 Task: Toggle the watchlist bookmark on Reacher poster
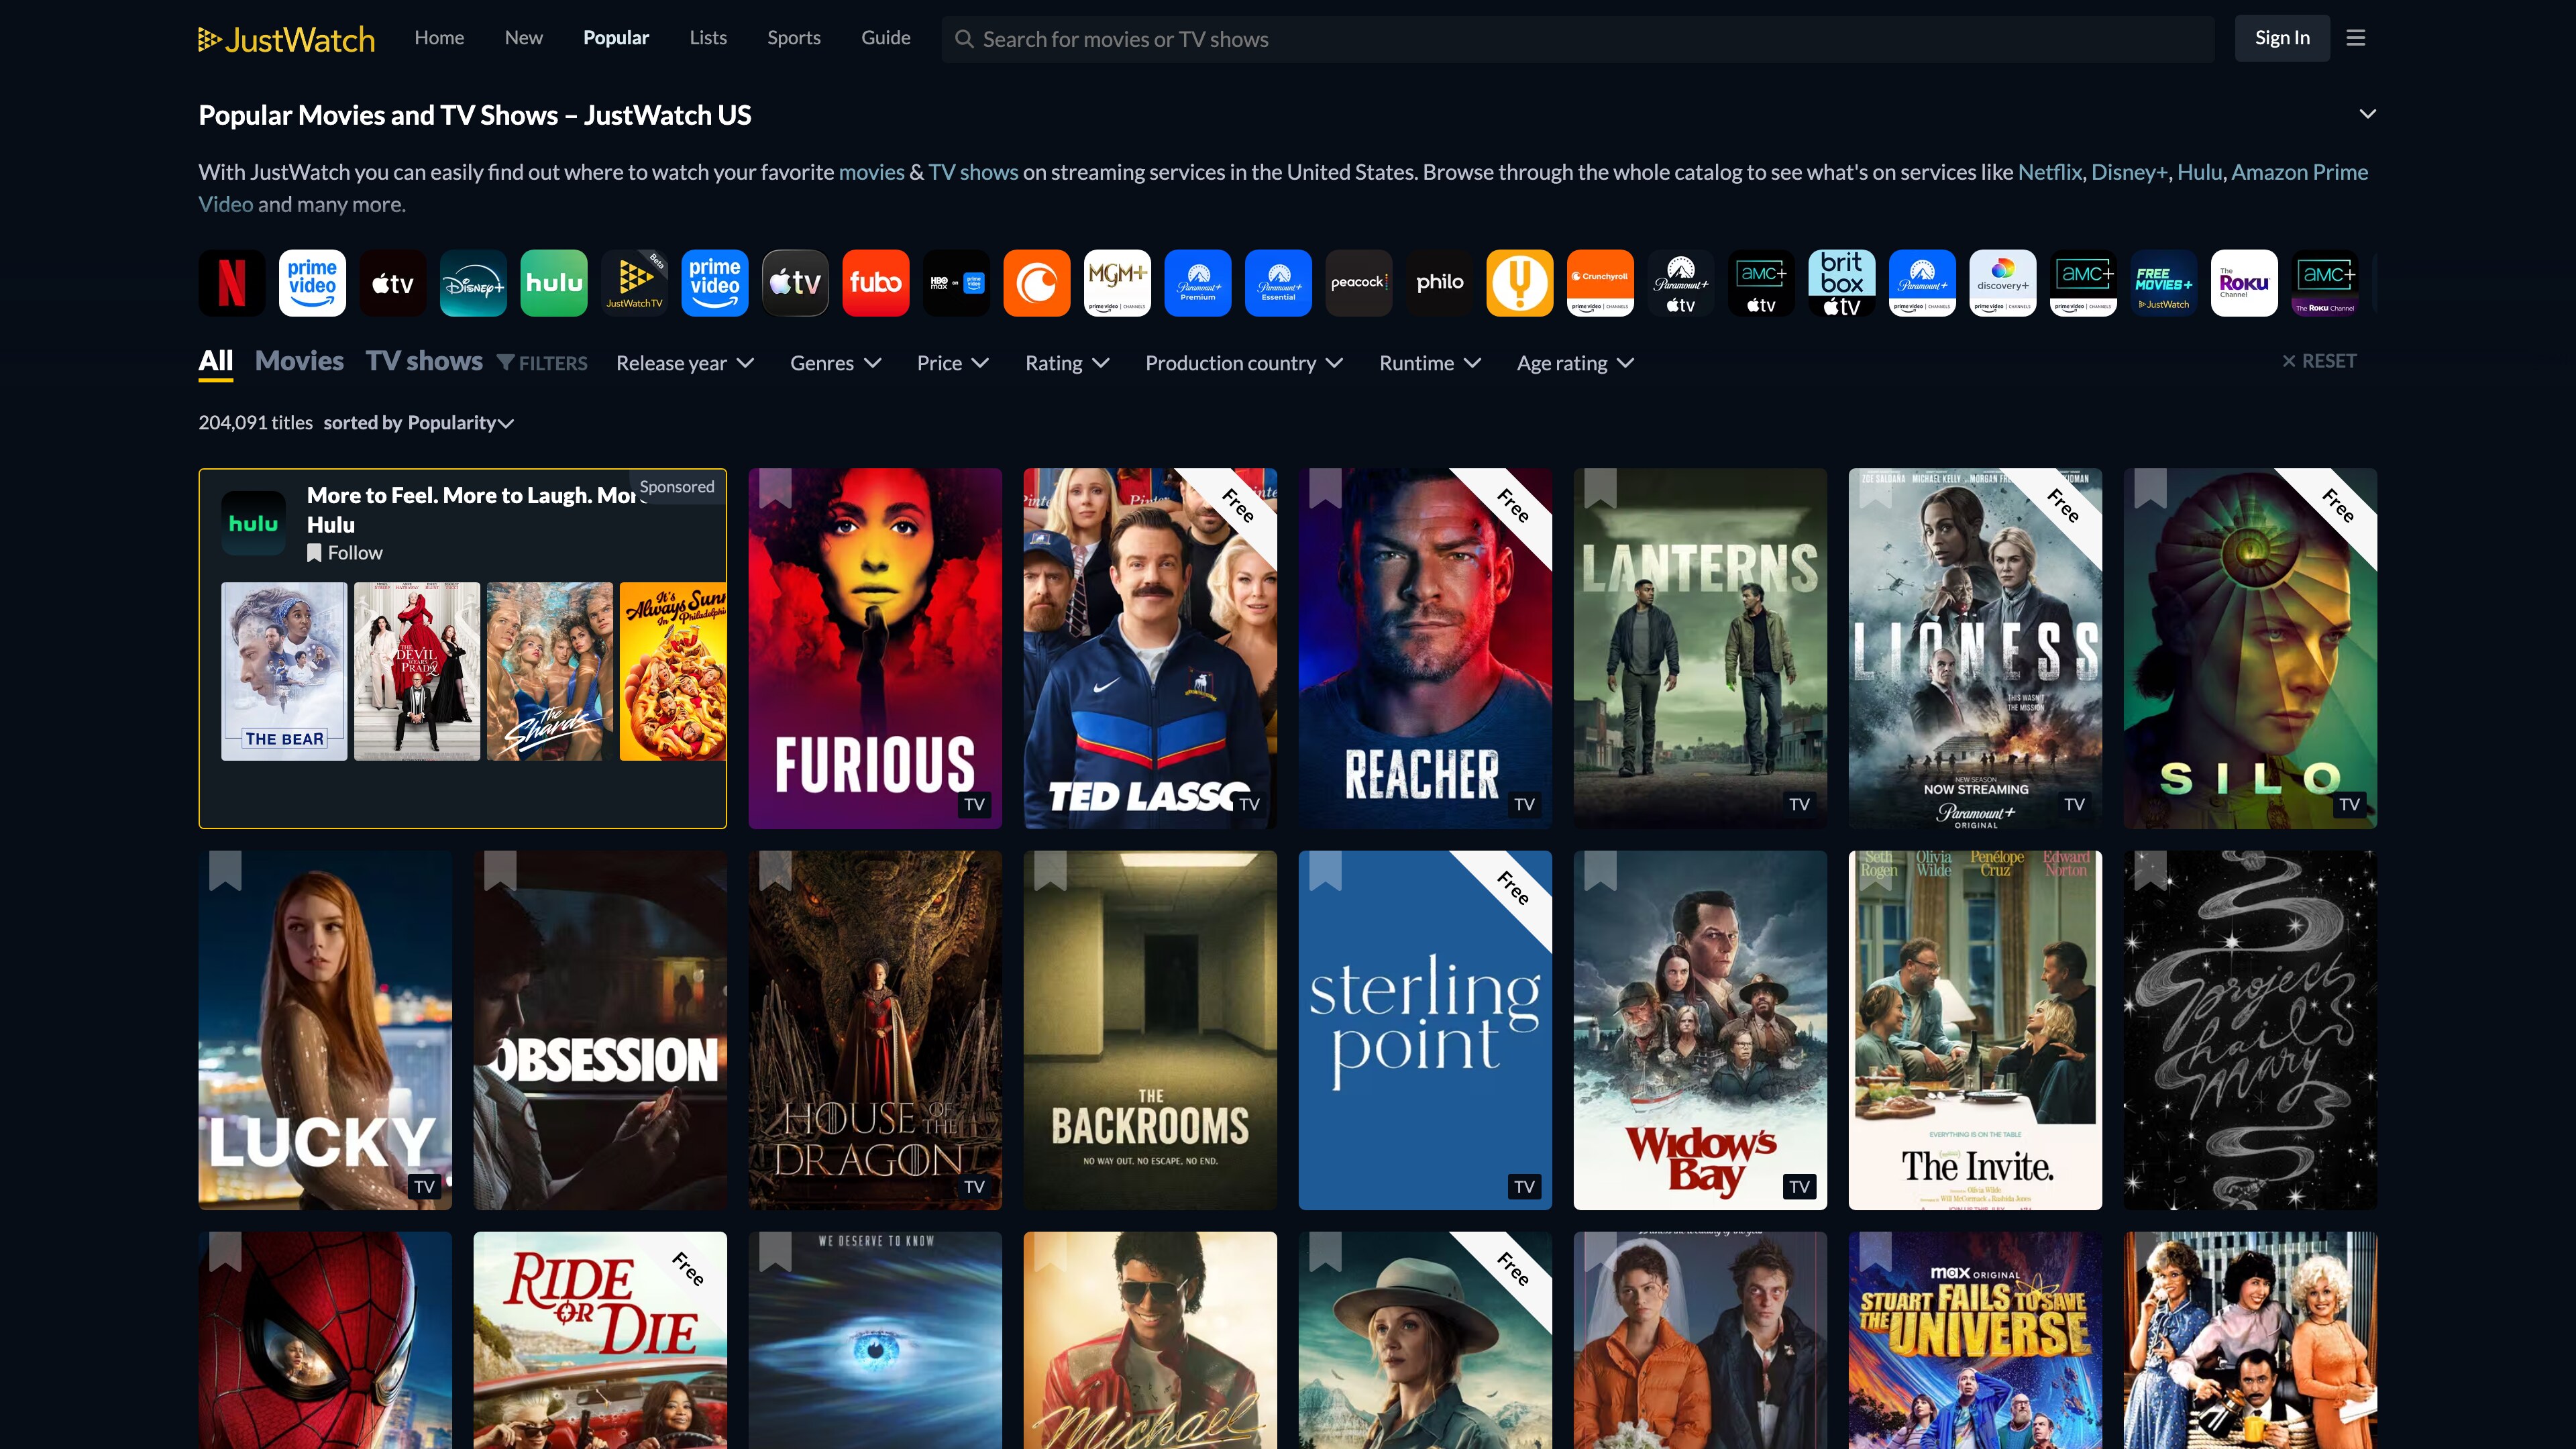coord(1325,489)
